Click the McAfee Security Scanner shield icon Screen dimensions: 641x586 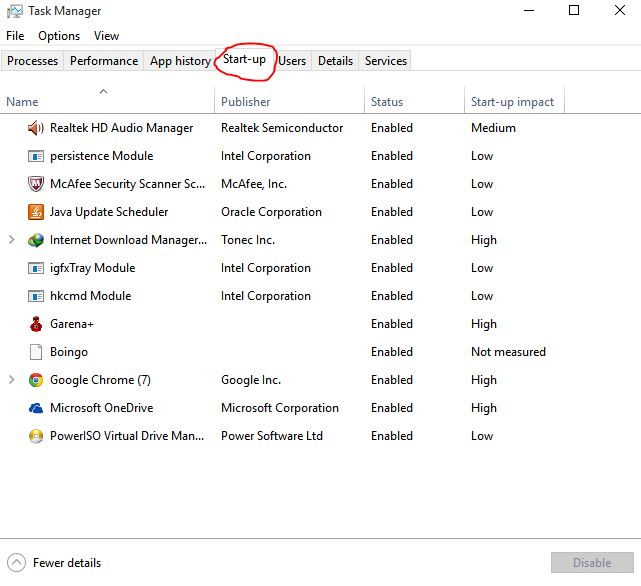click(36, 184)
